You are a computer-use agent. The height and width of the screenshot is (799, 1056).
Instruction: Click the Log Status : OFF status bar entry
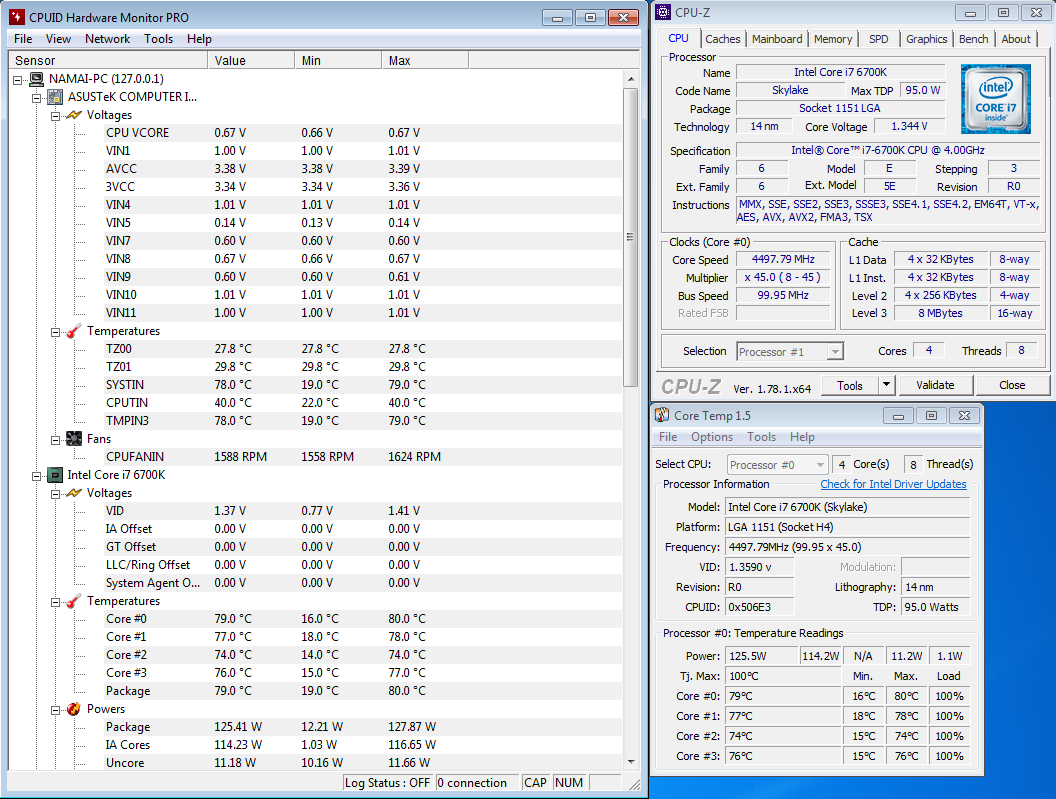click(x=387, y=783)
